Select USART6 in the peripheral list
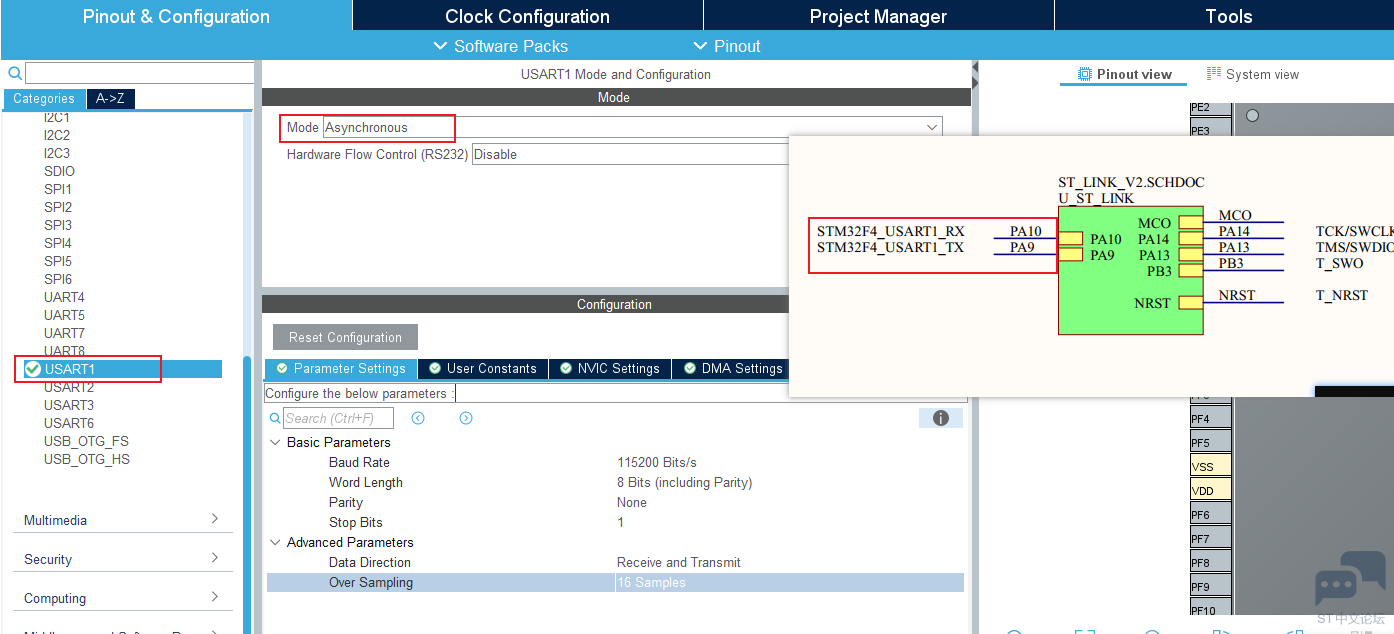1394x634 pixels. point(69,423)
